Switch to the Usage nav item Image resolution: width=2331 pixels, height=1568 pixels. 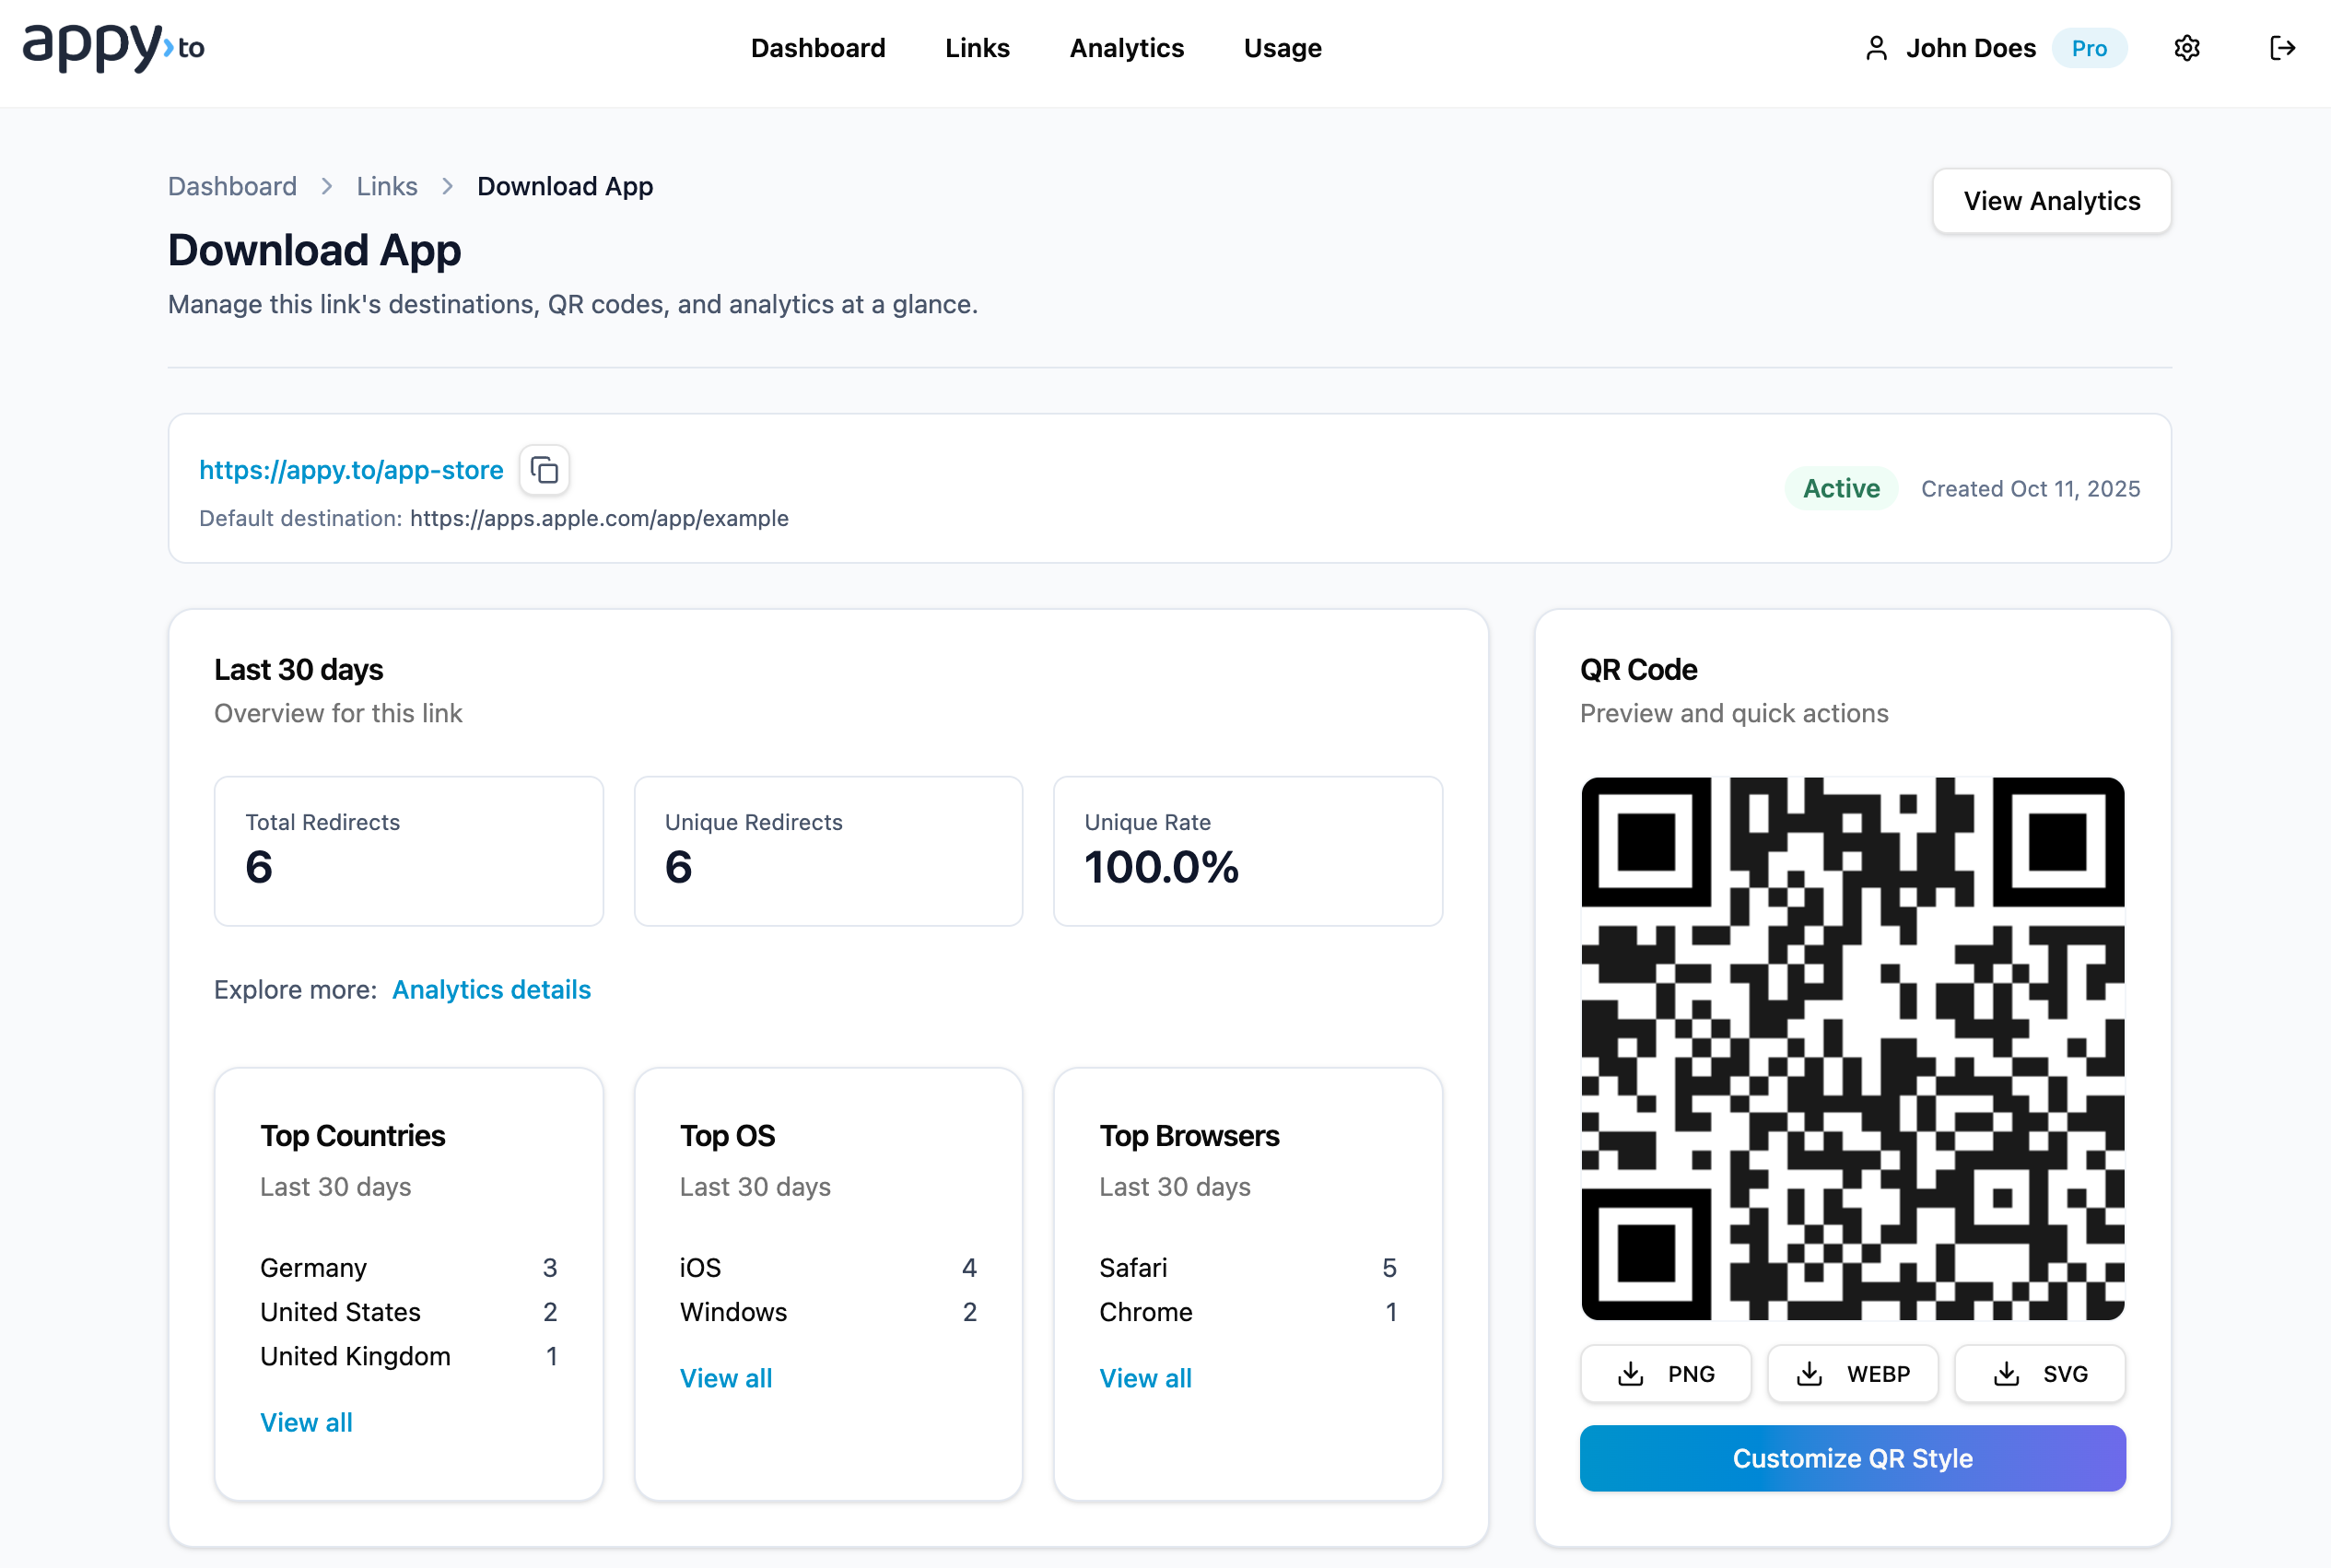1282,48
